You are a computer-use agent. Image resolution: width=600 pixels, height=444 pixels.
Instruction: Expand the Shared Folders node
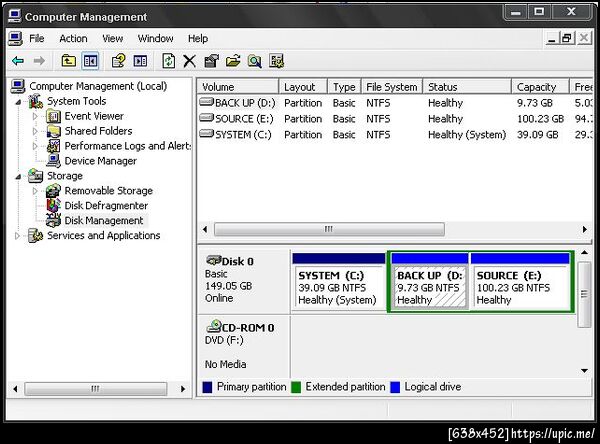[35, 131]
